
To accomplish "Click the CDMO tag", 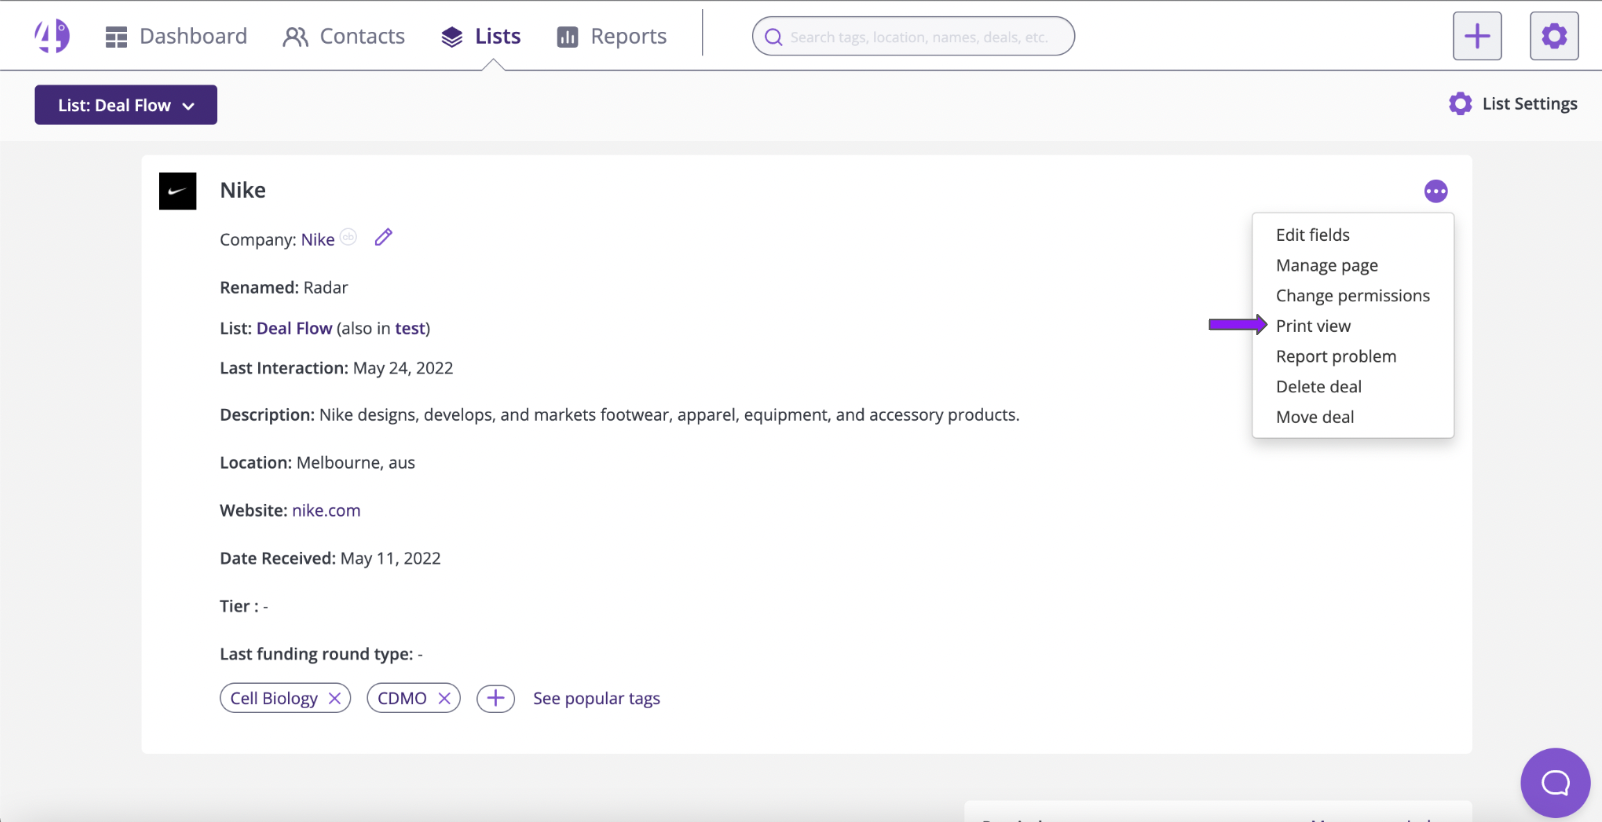I will pyautogui.click(x=402, y=698).
